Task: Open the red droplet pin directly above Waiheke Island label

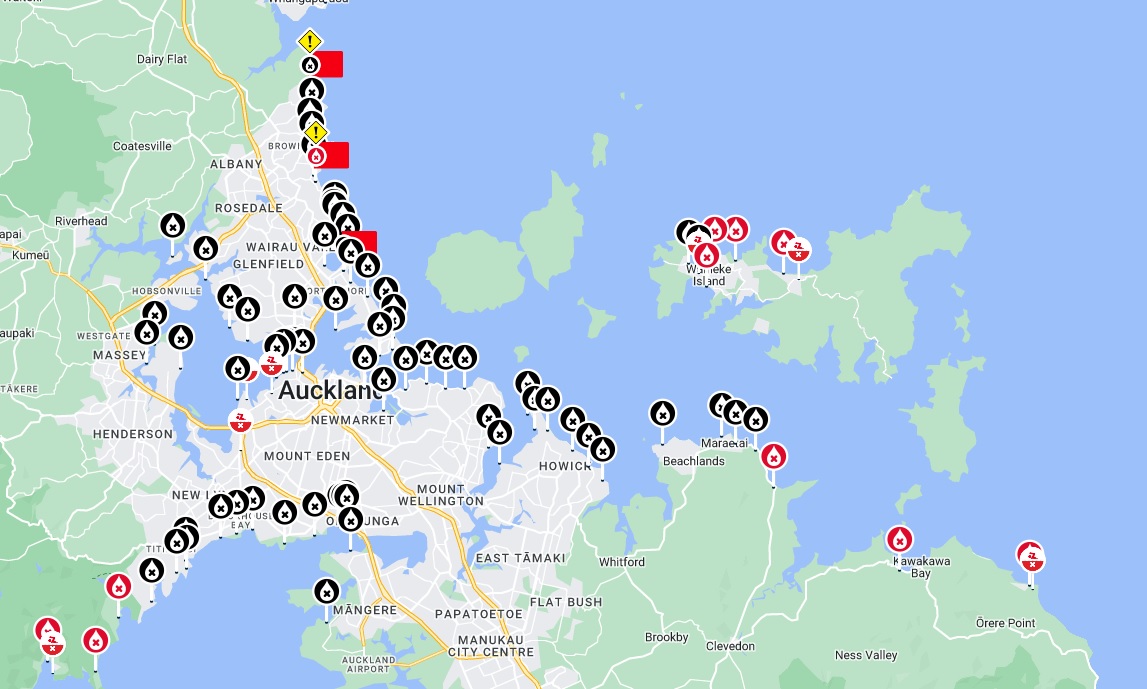Action: (707, 255)
